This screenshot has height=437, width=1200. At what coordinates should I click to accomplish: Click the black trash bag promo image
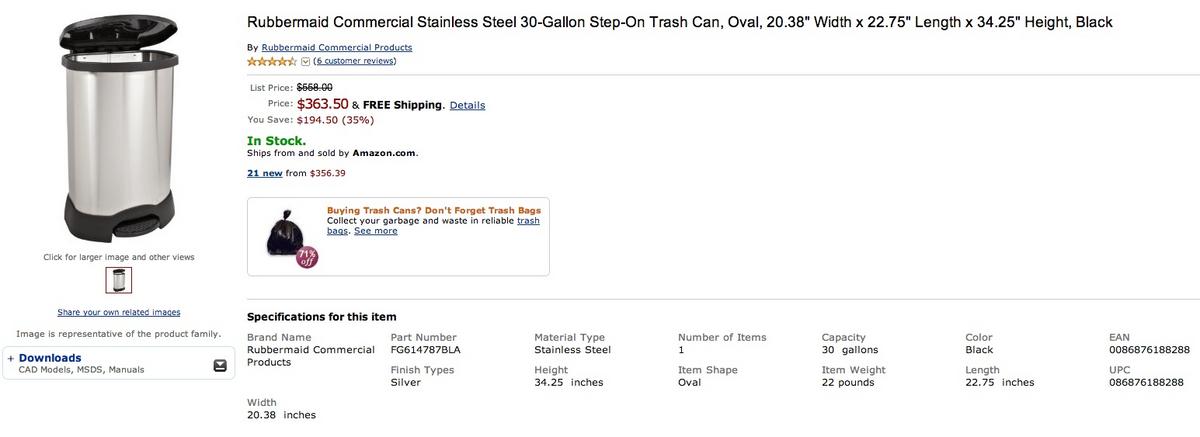coord(284,233)
